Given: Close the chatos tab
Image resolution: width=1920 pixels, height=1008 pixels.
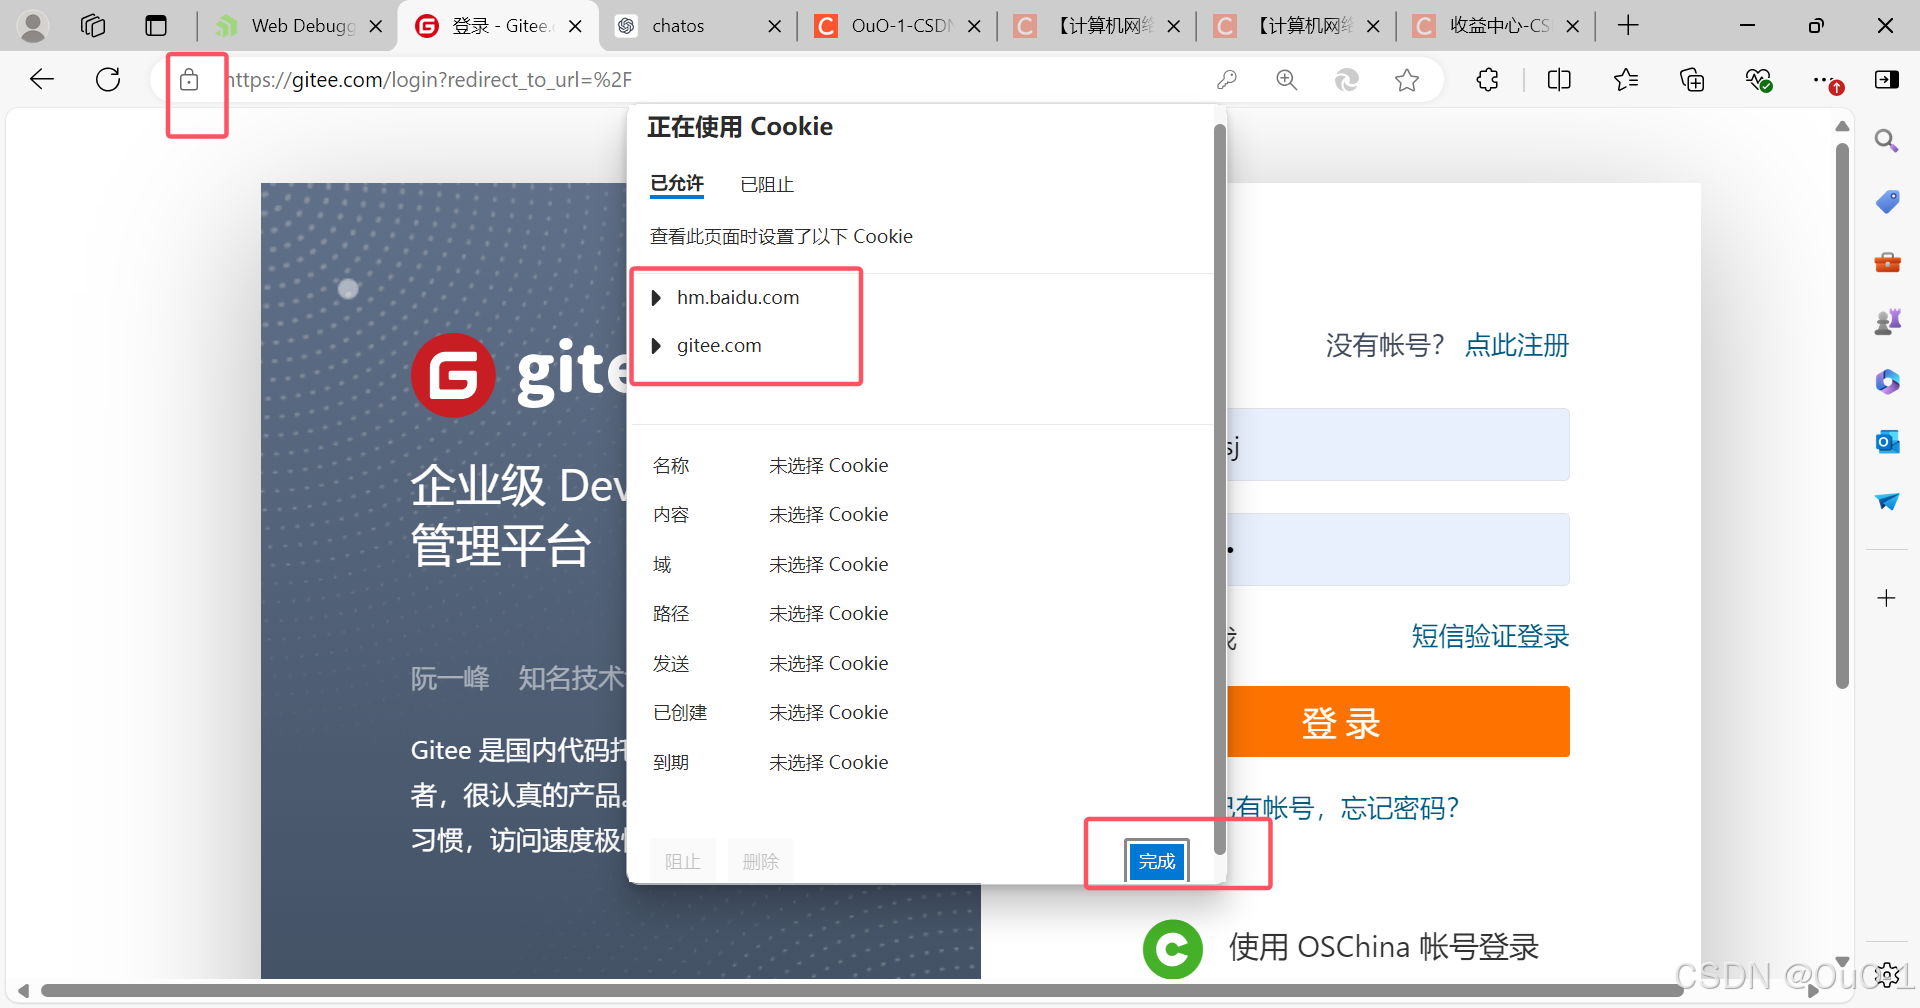Looking at the screenshot, I should [774, 26].
